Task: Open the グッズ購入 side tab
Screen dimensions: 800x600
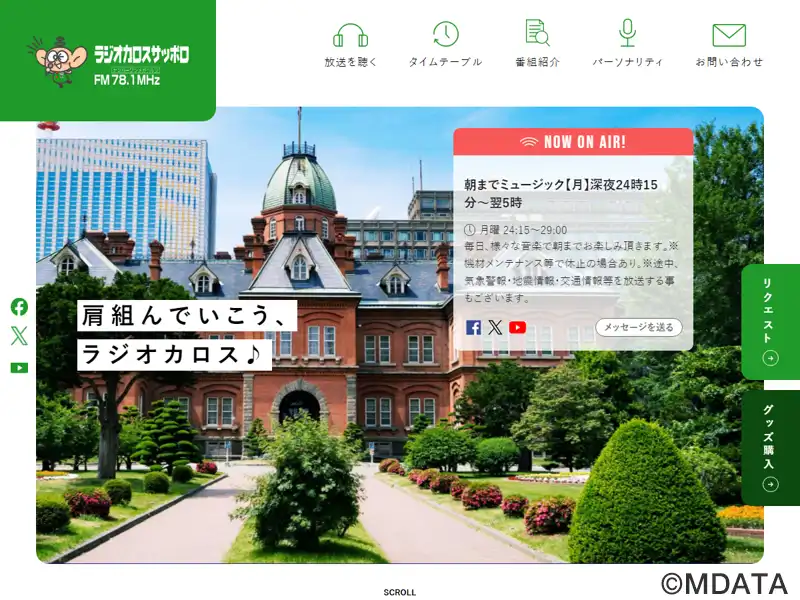Action: coord(770,448)
